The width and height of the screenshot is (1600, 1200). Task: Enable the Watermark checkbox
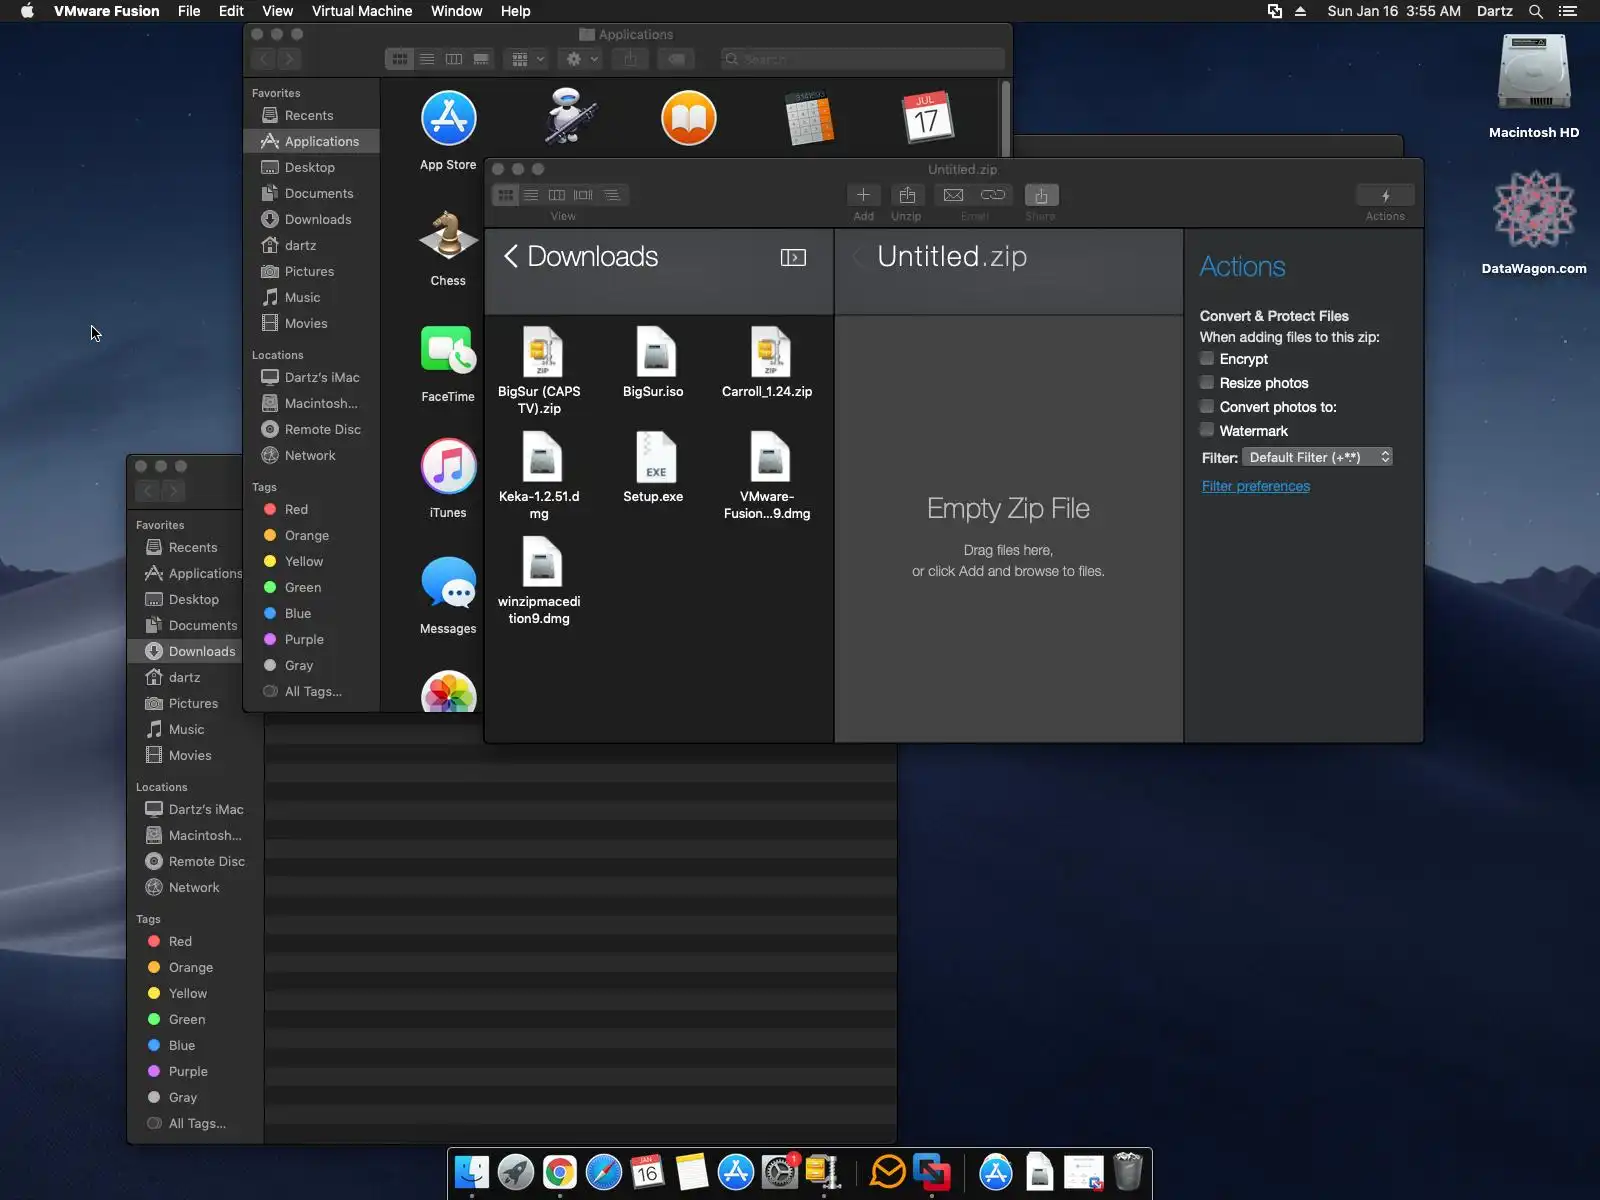(1207, 431)
